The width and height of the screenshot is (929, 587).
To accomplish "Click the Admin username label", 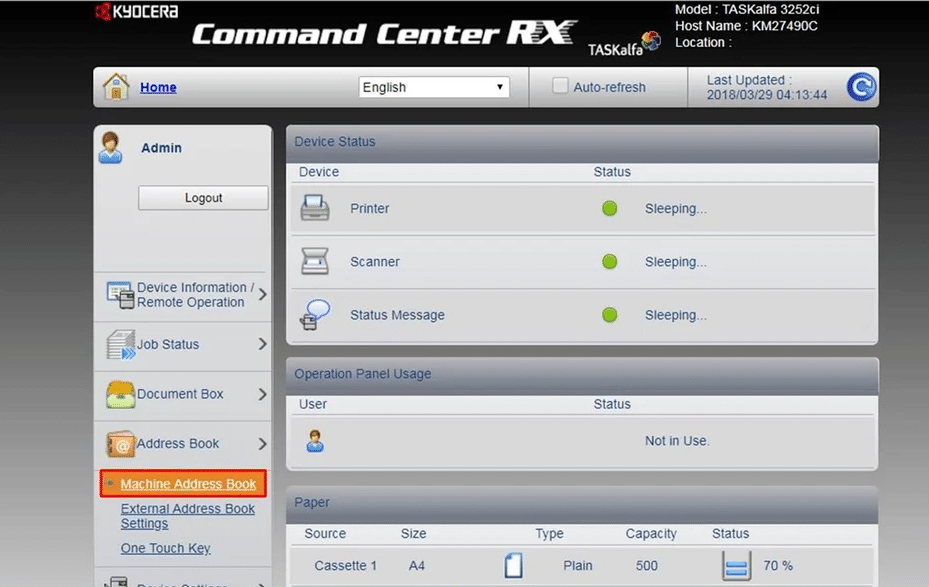I will pos(161,148).
